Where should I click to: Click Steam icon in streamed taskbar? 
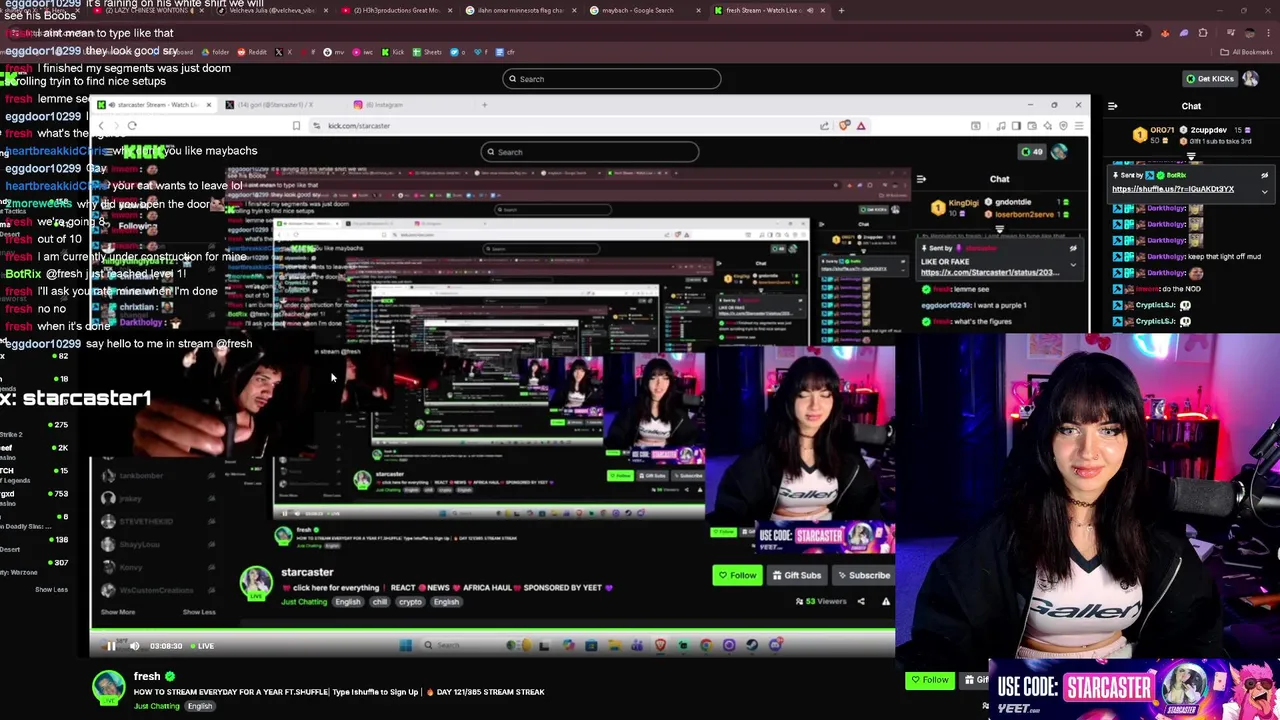tap(752, 645)
